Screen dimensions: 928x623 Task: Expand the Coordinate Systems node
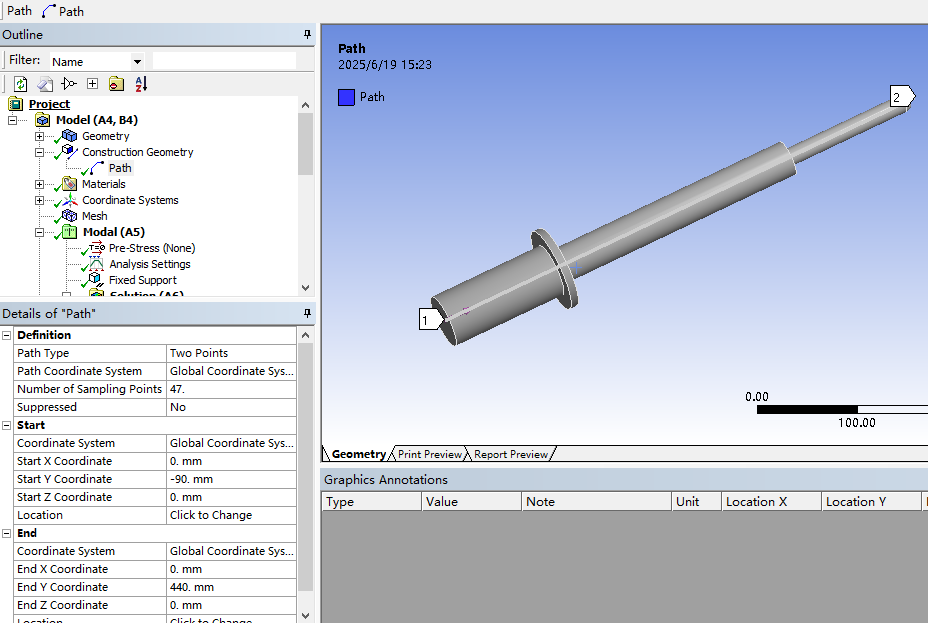(x=39, y=200)
